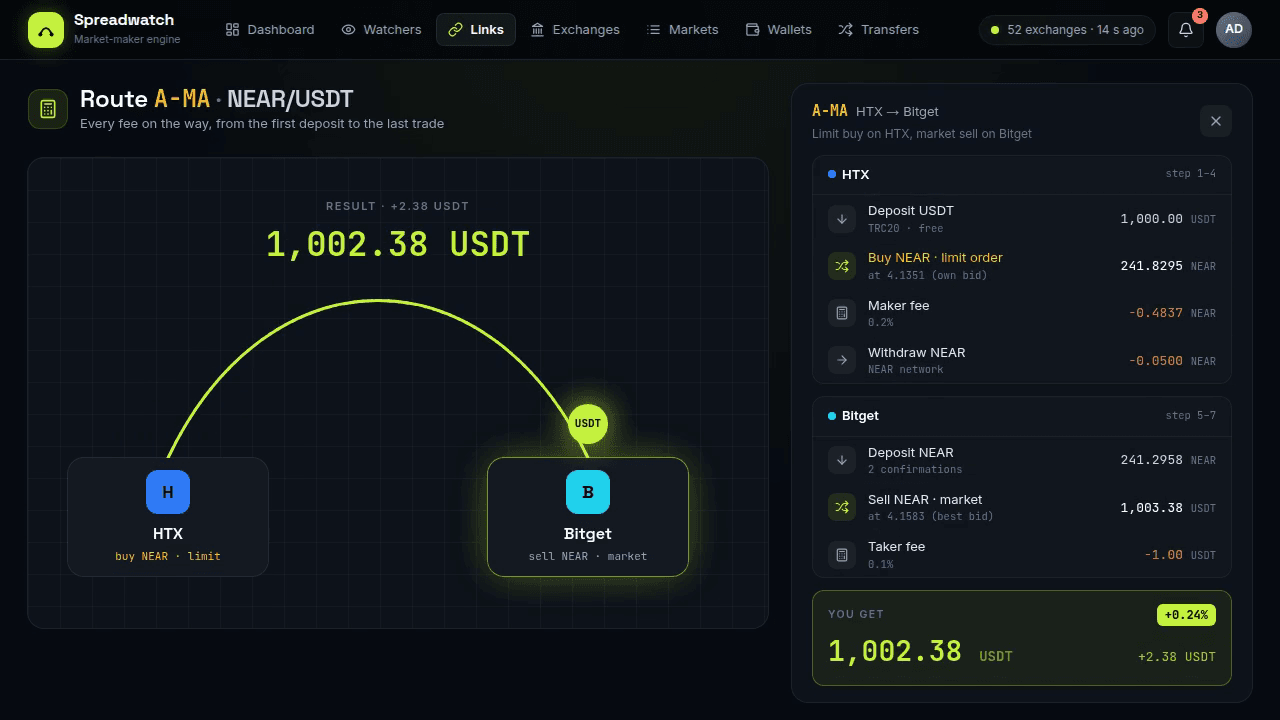Click the 1,000.00 USDT deposit amount
1280x720 pixels.
[1168, 219]
